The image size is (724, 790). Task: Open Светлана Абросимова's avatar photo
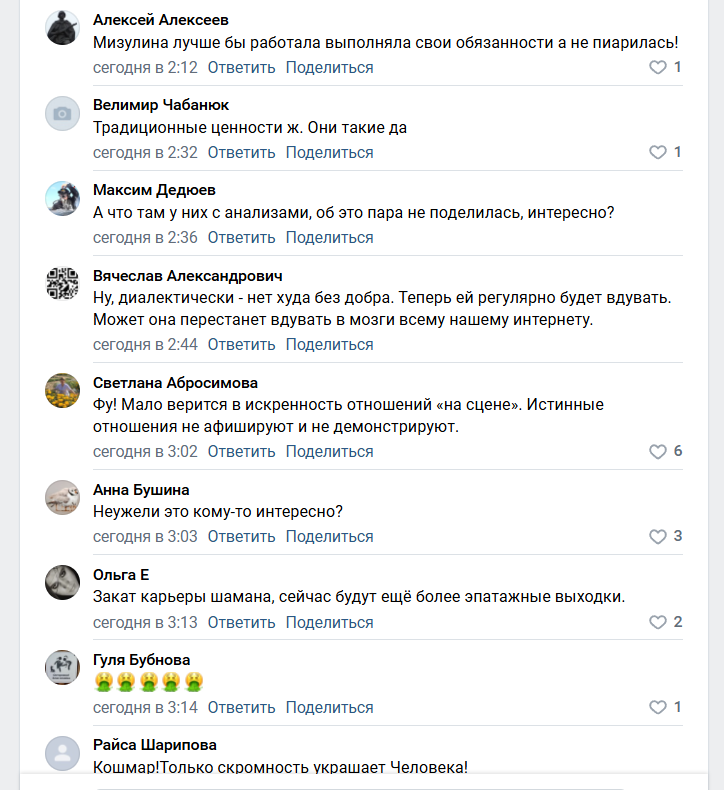pyautogui.click(x=62, y=391)
